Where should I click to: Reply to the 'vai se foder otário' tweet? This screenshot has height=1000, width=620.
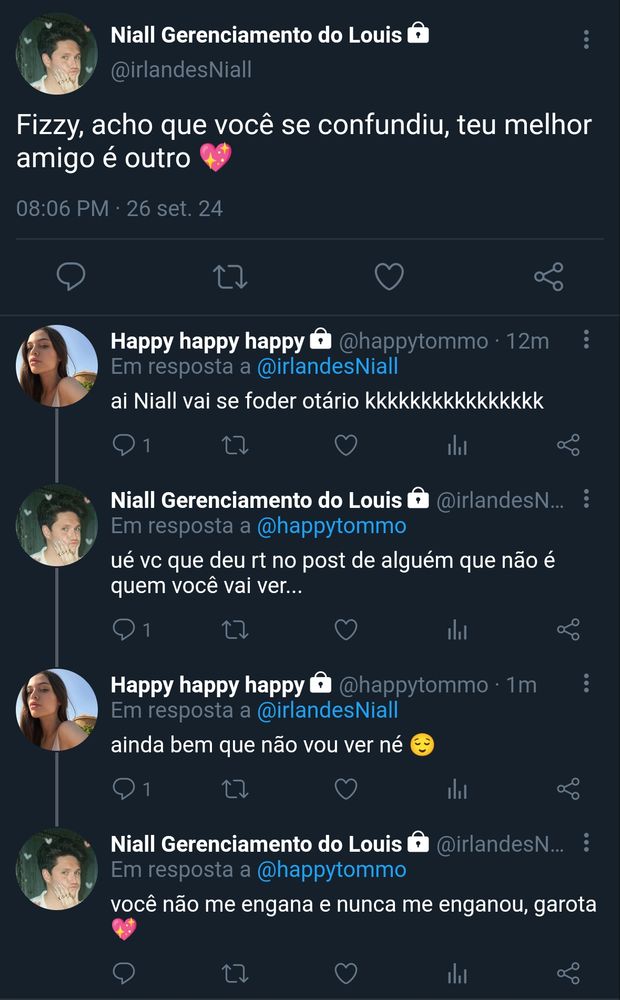pos(124,445)
